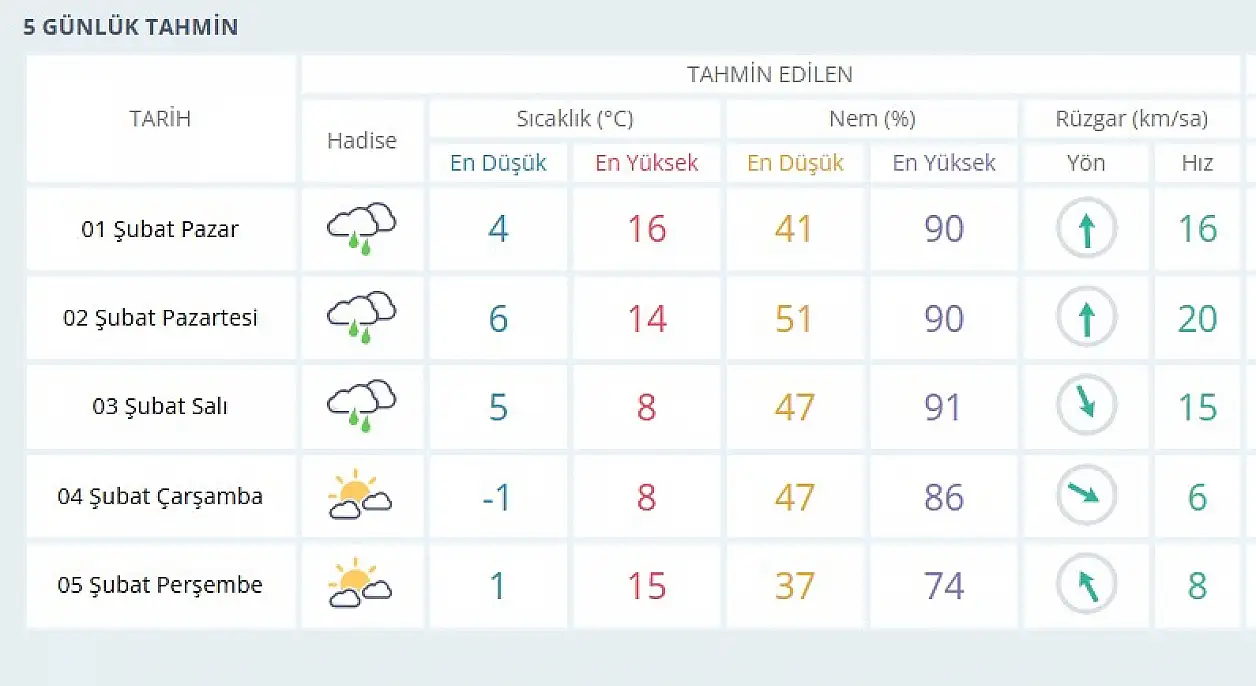
Task: Select the 03 Şubat Salı date cell
Action: 160,407
